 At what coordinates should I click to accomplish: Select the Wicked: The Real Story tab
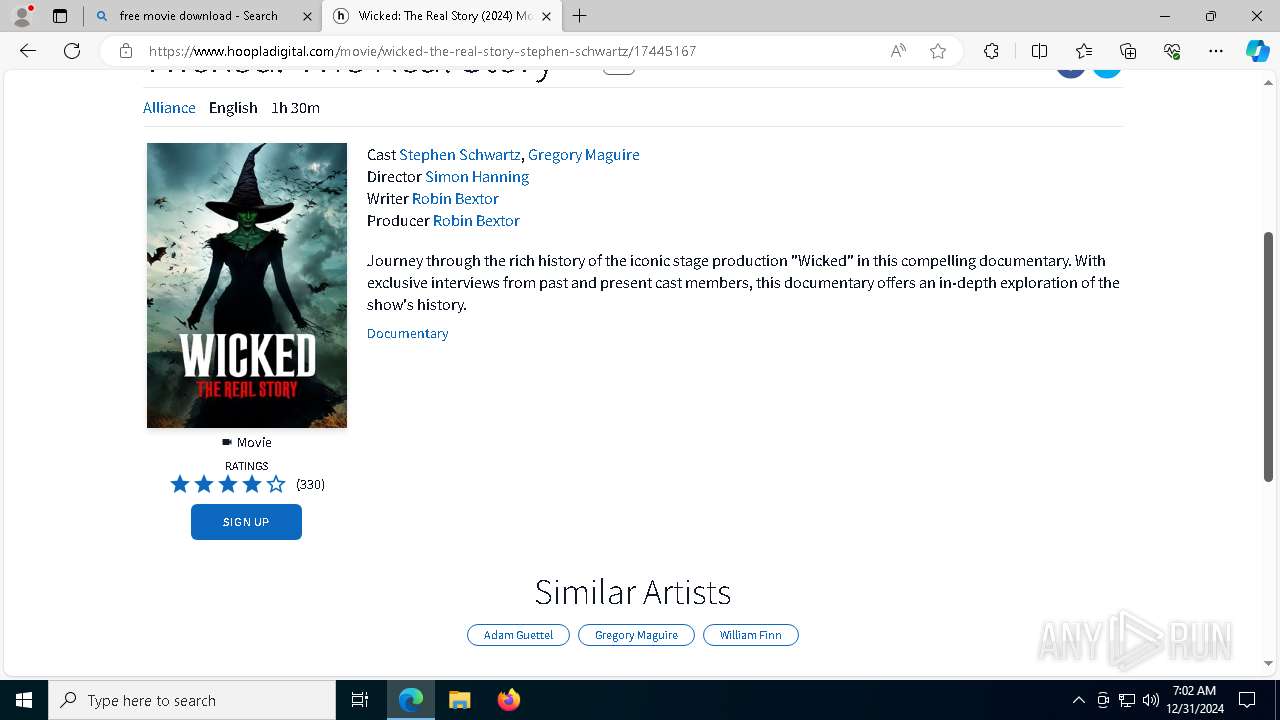click(x=443, y=16)
